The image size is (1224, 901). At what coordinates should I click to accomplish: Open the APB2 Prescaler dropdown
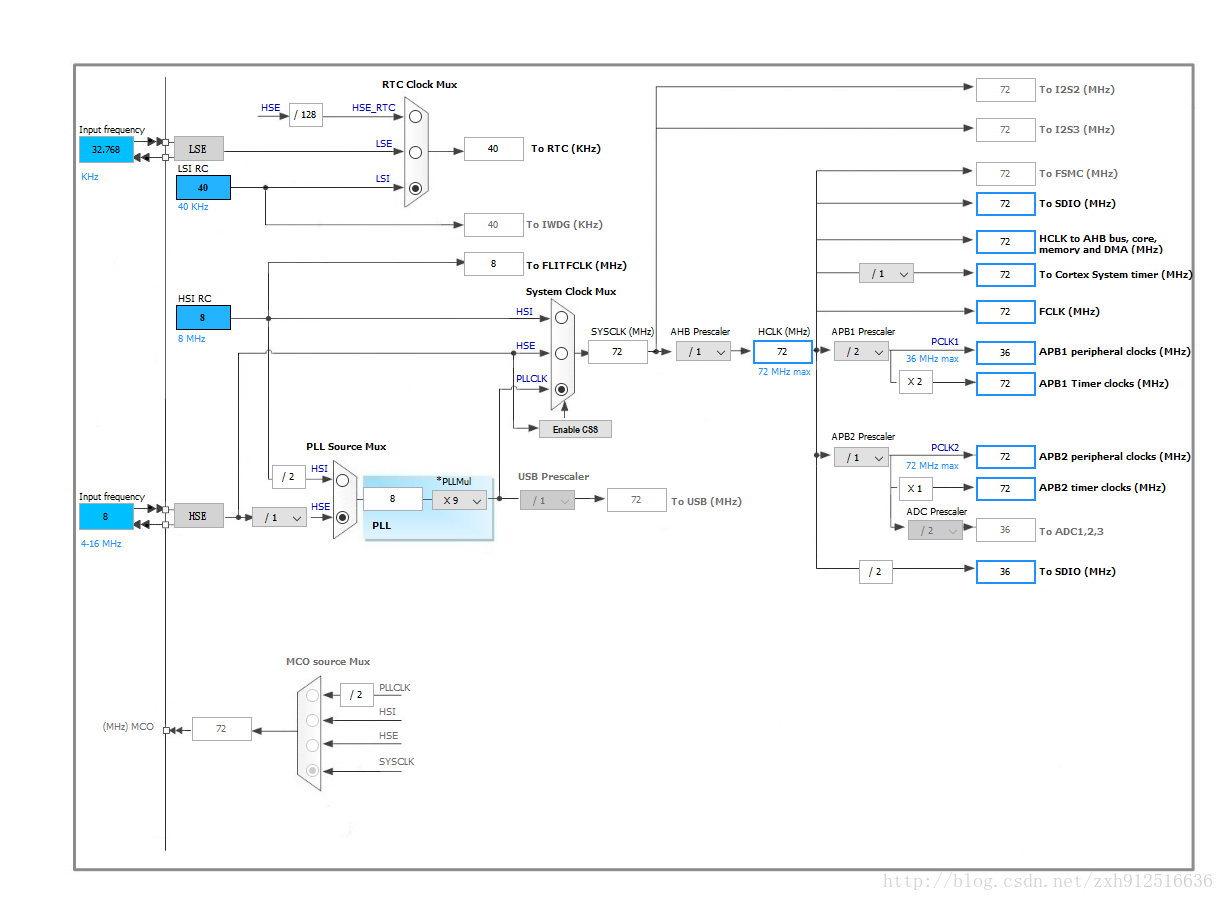click(x=861, y=457)
